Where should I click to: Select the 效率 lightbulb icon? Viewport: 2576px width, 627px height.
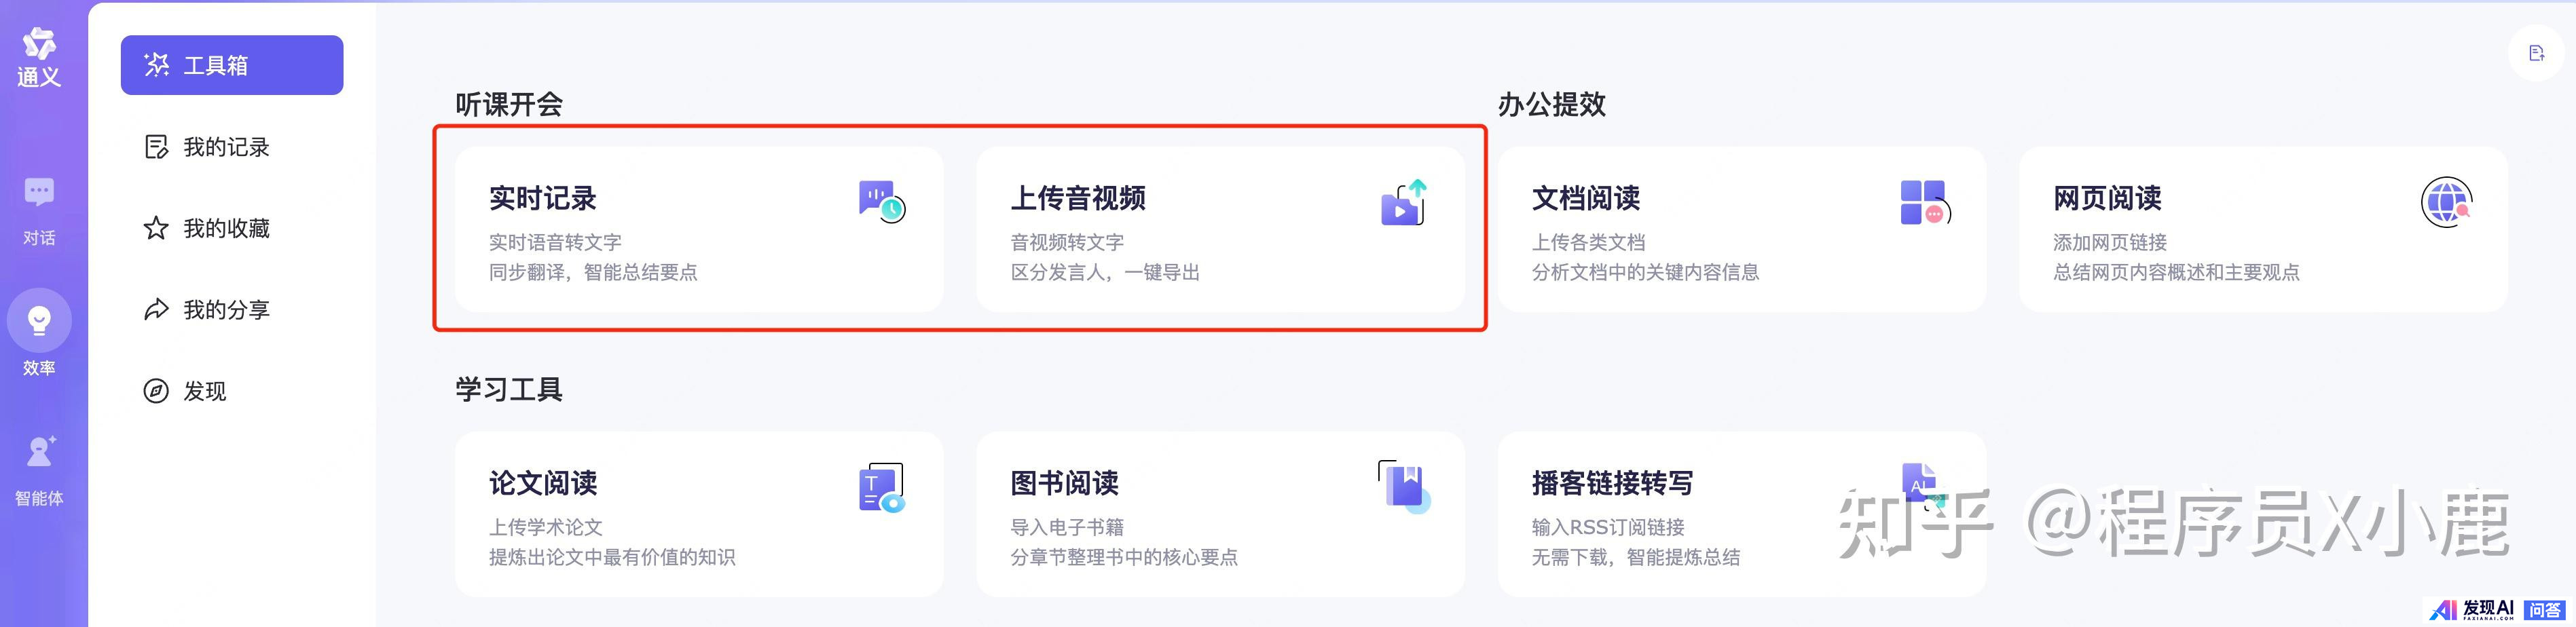point(39,321)
